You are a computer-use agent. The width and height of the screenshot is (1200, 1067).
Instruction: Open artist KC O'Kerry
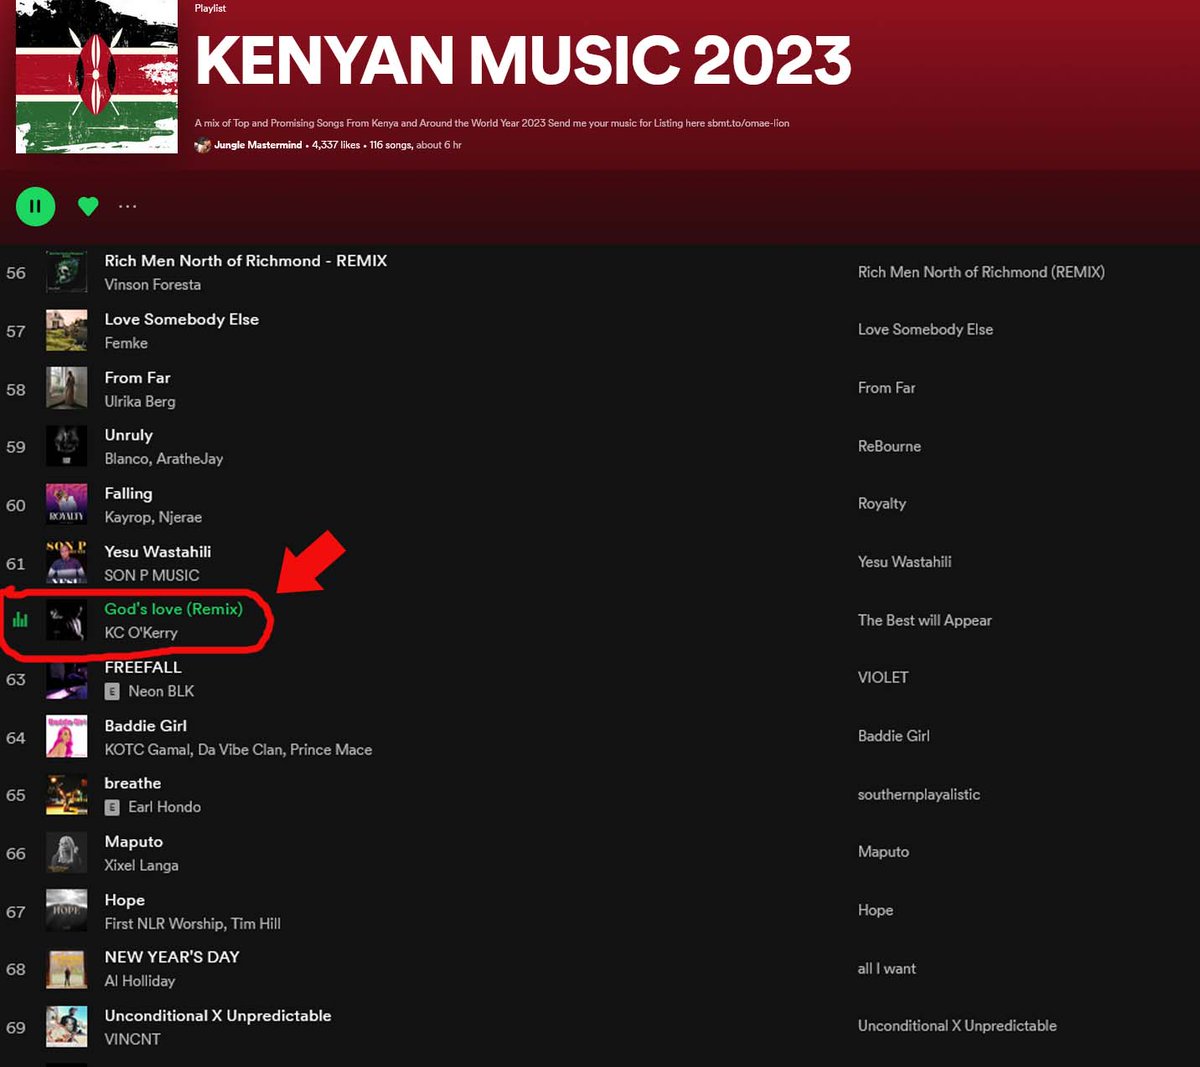click(141, 633)
